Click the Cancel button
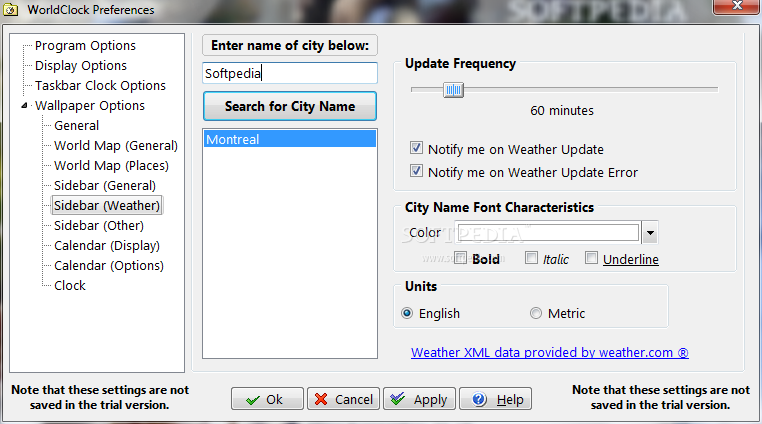The height and width of the screenshot is (424, 762). tap(344, 399)
